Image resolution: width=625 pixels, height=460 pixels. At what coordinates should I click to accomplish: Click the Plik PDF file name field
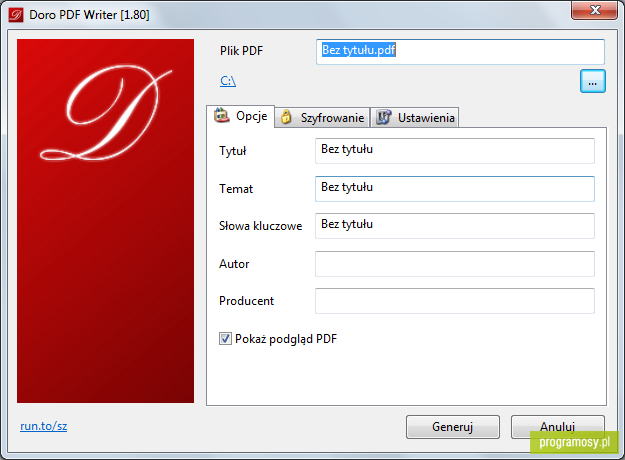[460, 52]
